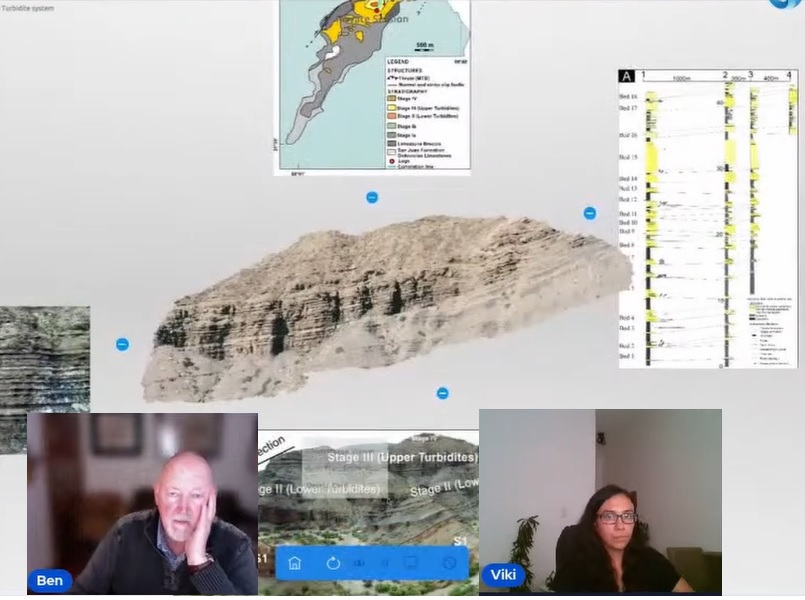Click 'Stage III (Upper Turbidites)' label in the panorama
This screenshot has height=600, width=805.
(x=402, y=457)
